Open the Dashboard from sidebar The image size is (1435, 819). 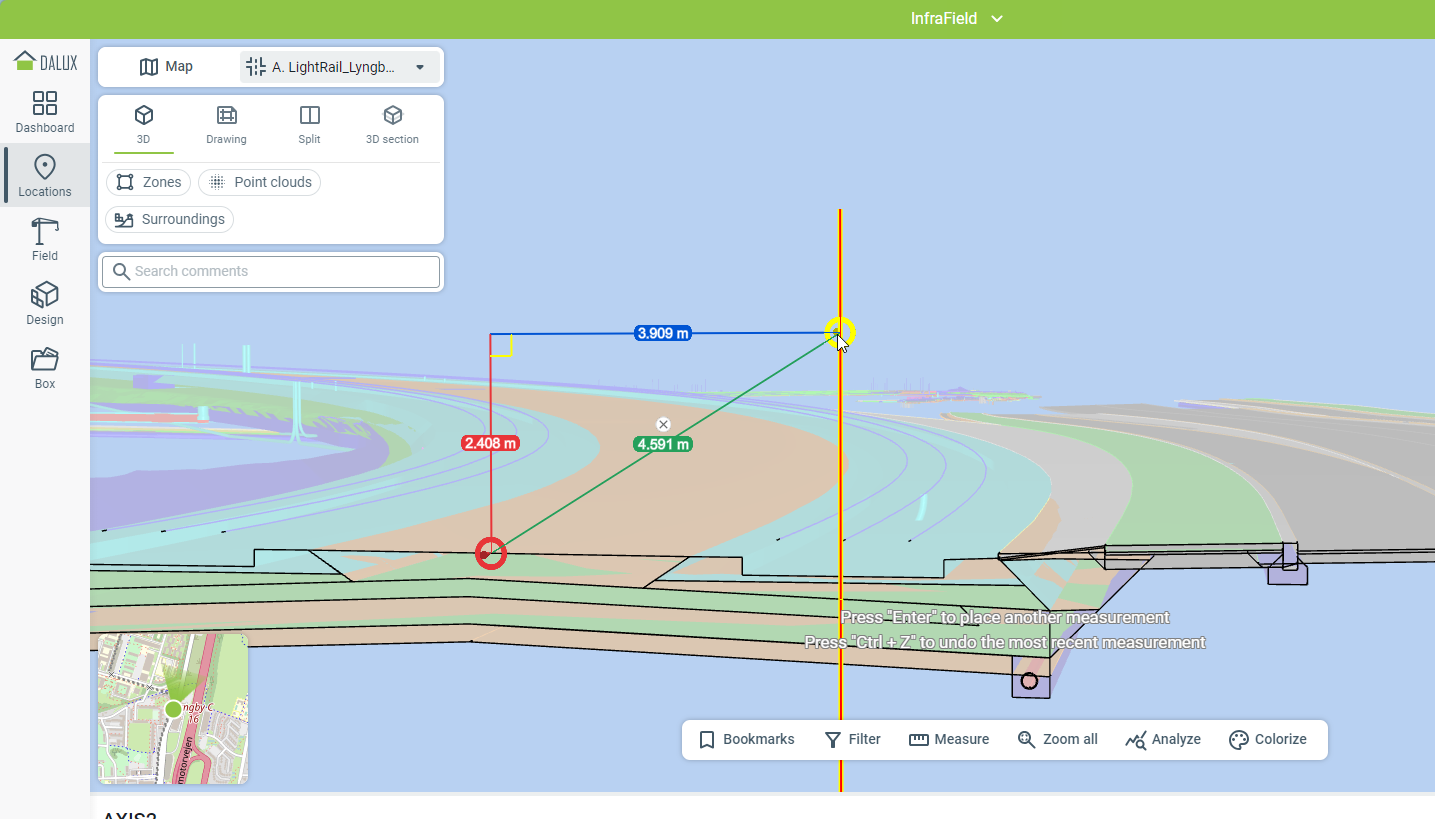[45, 112]
